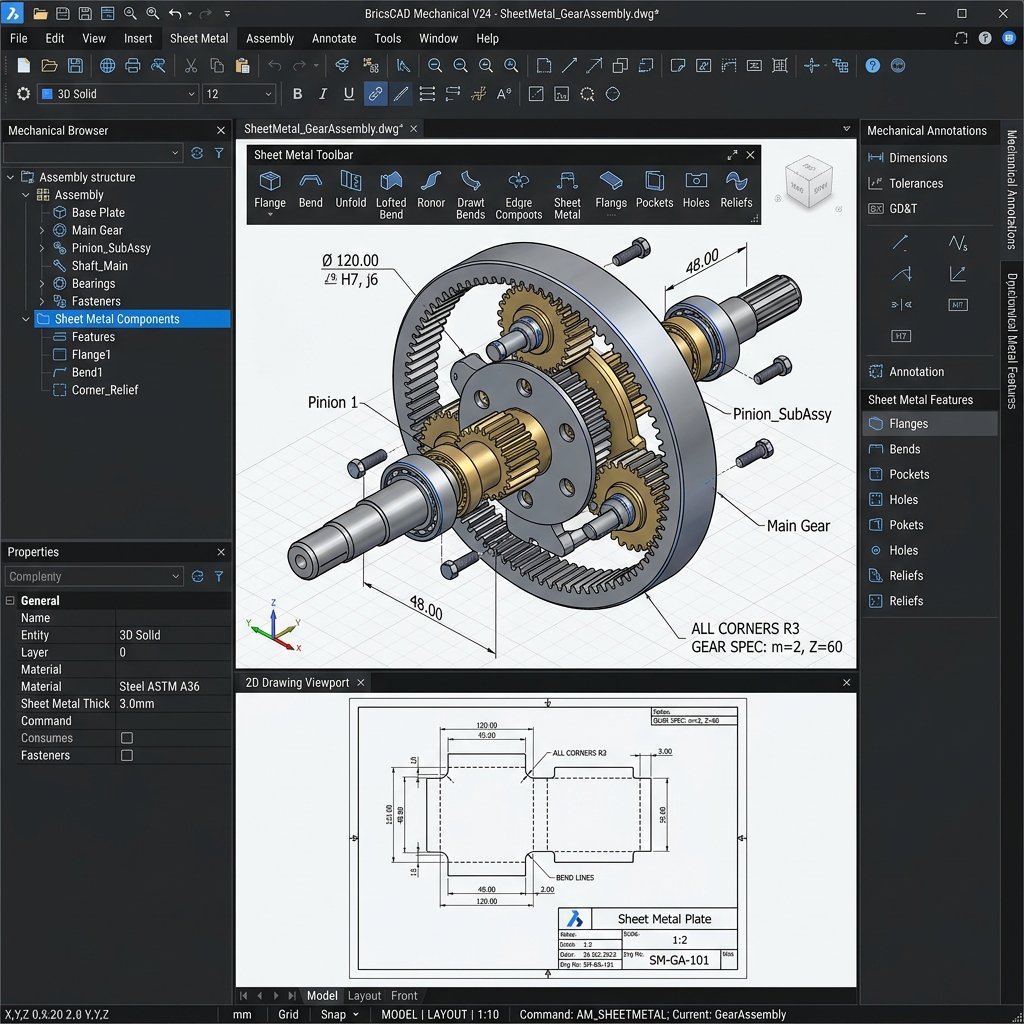The image size is (1024, 1024).
Task: Collapse the Sheet Metal Components node
Action: click(26, 319)
